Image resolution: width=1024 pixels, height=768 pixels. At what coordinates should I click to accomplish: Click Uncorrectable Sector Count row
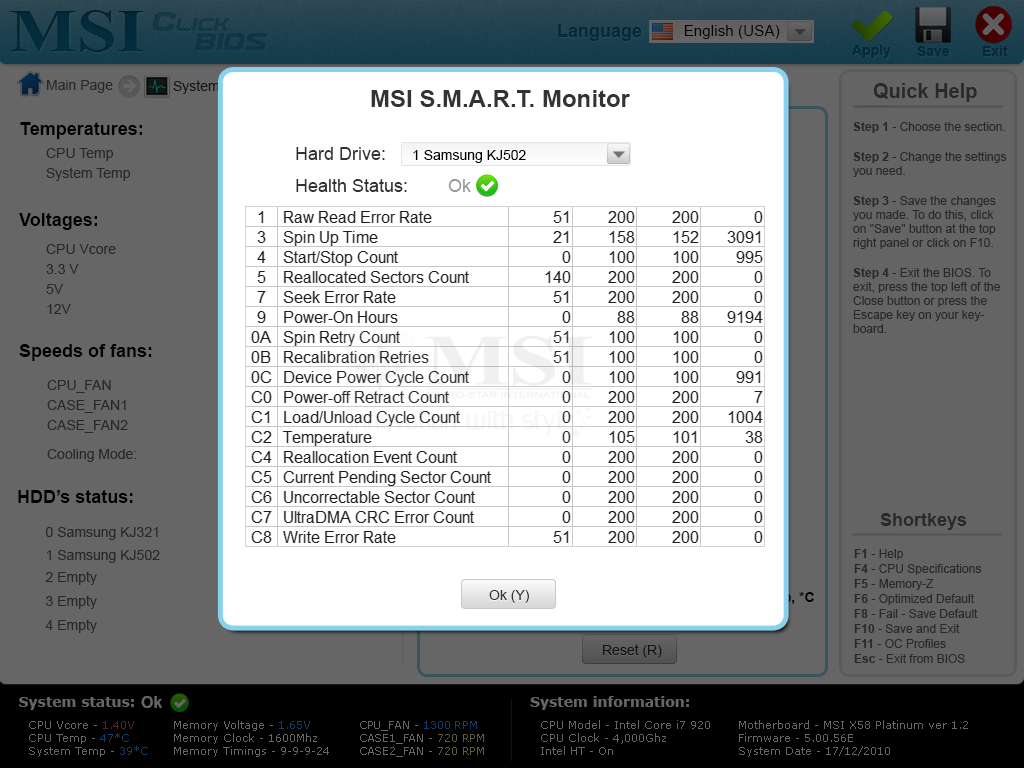point(505,498)
